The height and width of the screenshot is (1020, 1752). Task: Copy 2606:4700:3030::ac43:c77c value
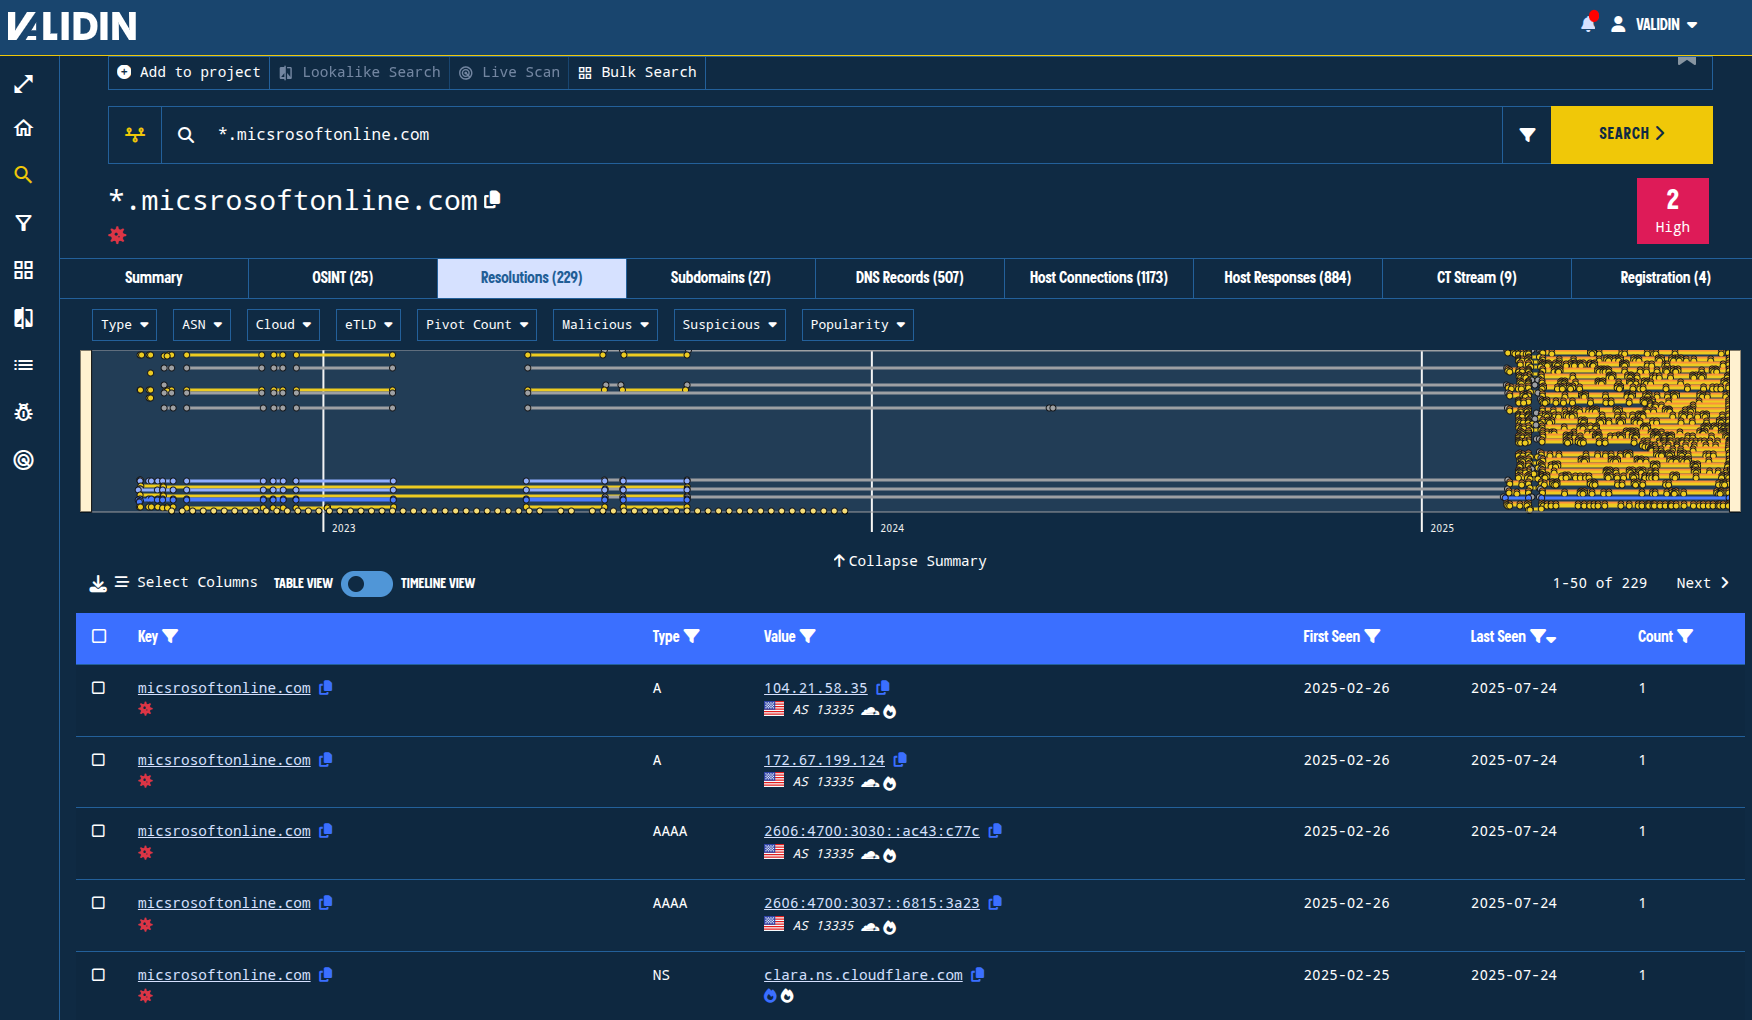(x=995, y=831)
